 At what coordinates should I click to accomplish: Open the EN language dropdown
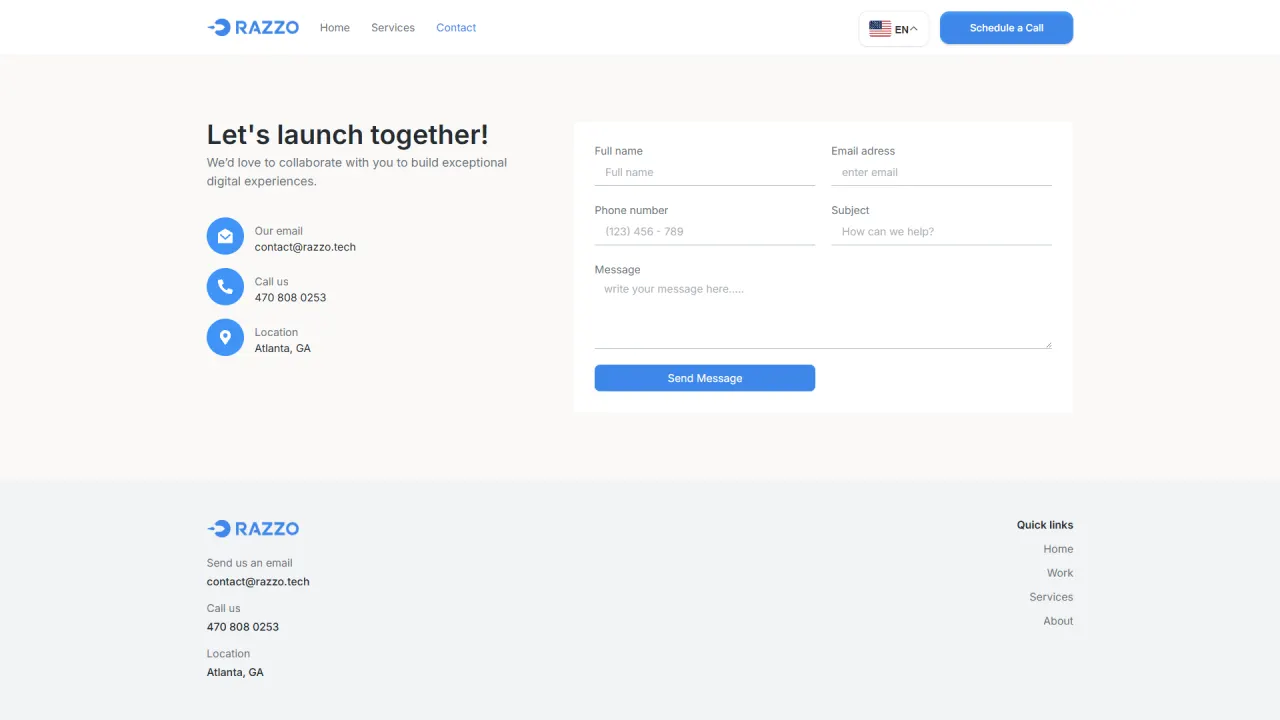click(x=894, y=29)
